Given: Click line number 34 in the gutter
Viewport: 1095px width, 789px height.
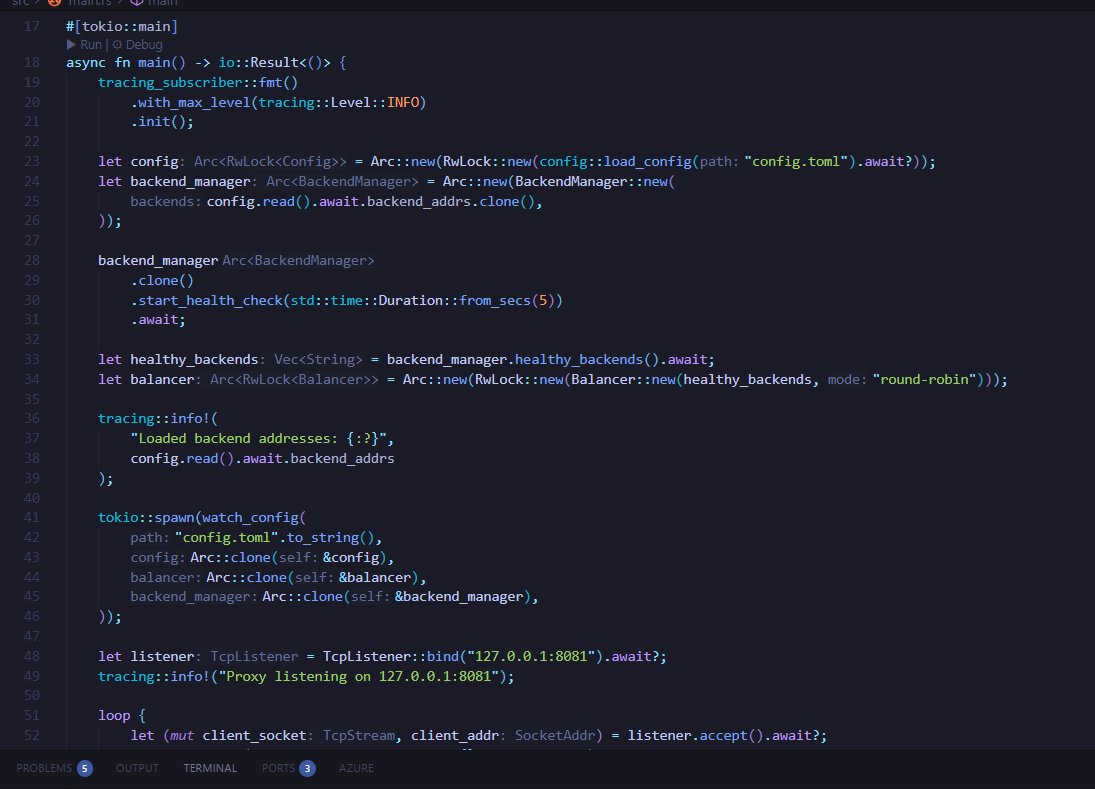Looking at the screenshot, I should coord(32,379).
